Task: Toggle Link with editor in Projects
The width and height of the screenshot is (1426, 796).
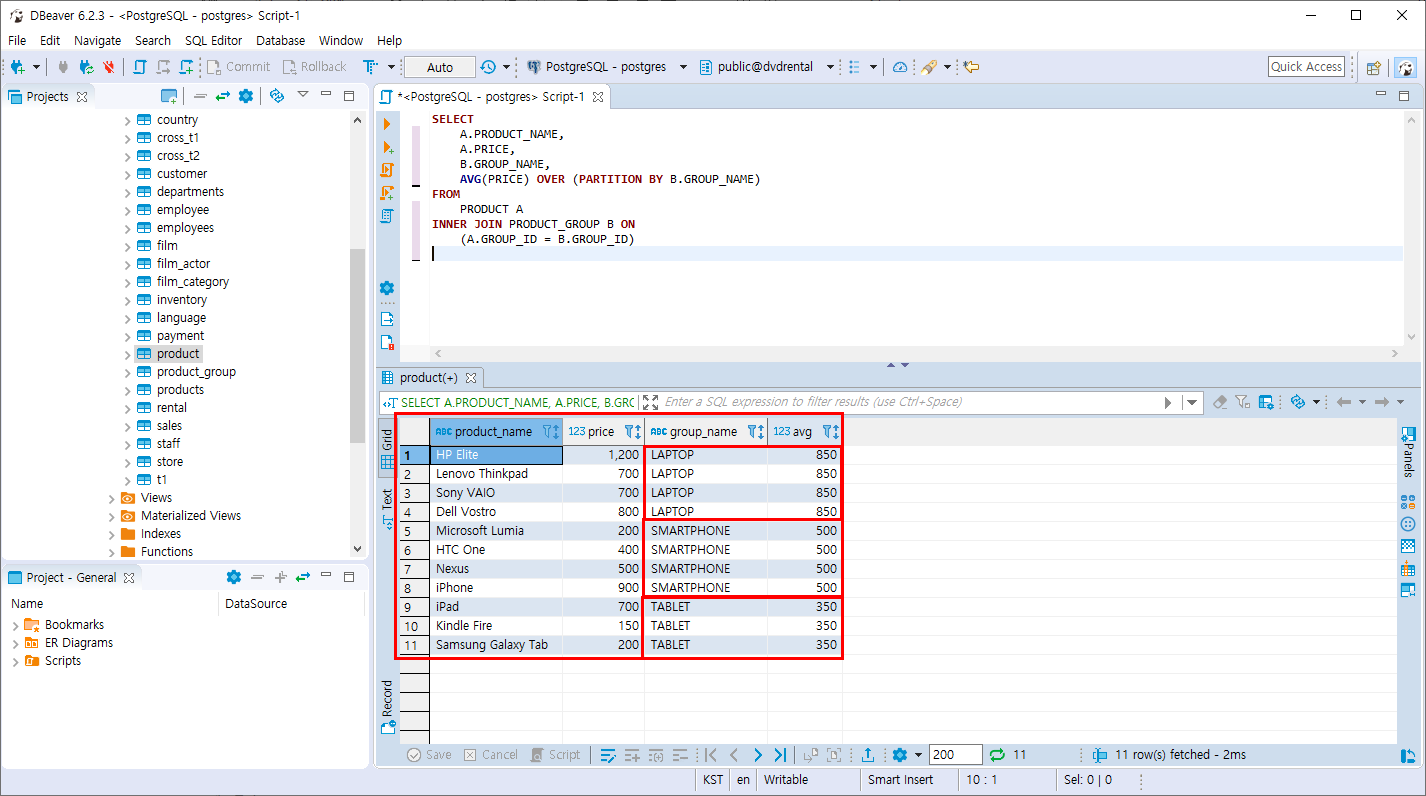Action: coord(222,96)
